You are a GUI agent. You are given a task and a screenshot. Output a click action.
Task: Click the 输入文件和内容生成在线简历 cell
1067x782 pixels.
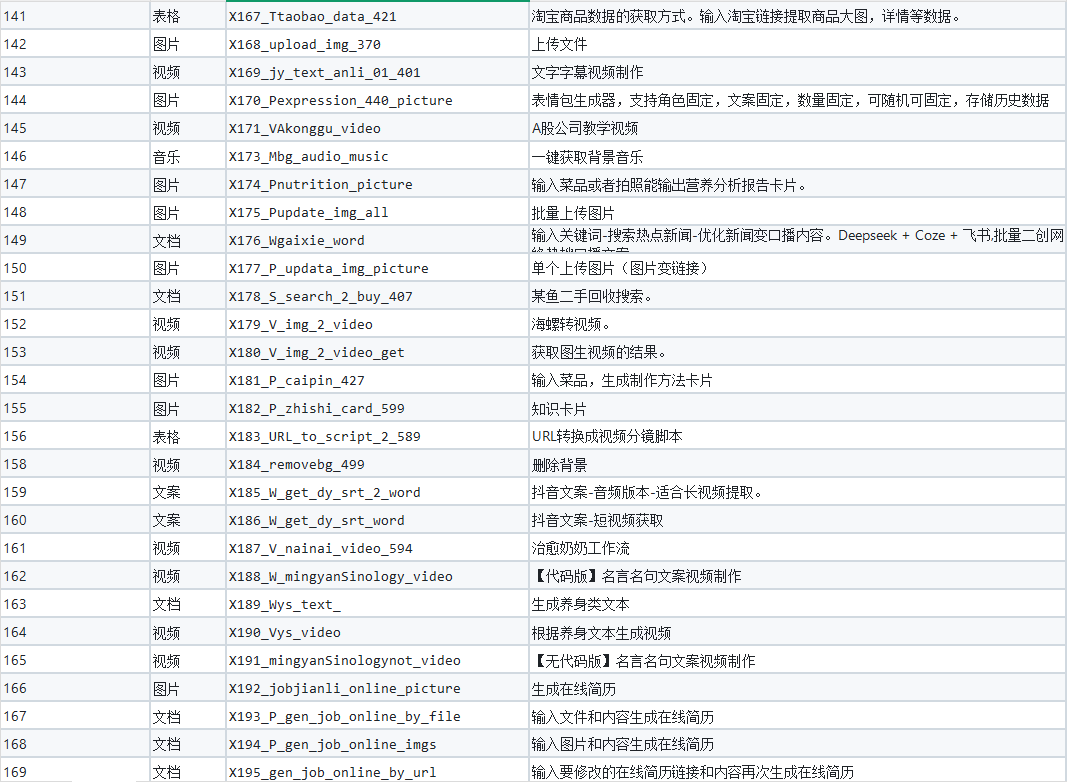pyautogui.click(x=797, y=717)
